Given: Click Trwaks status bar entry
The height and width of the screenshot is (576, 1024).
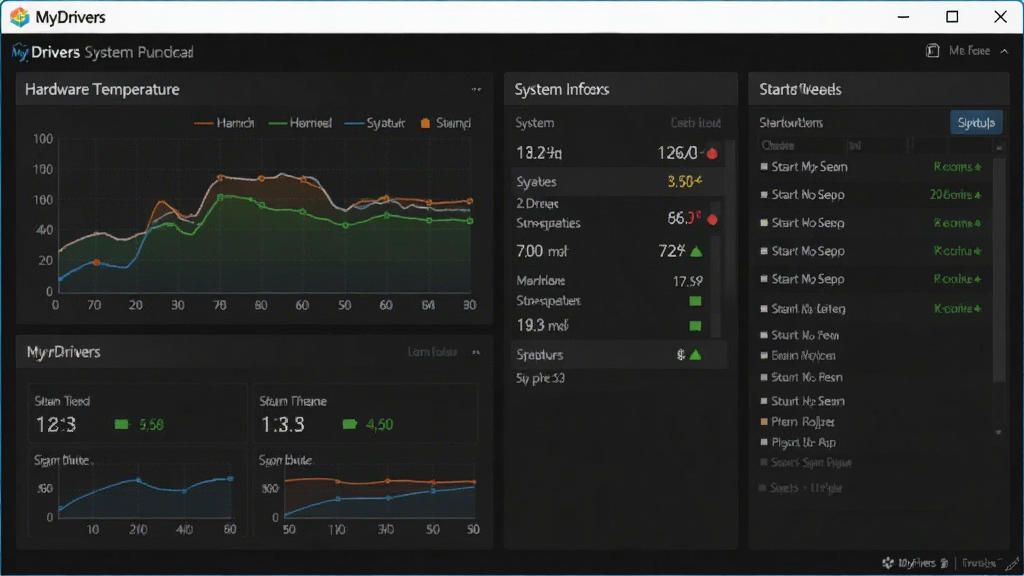Looking at the screenshot, I should pos(979,563).
